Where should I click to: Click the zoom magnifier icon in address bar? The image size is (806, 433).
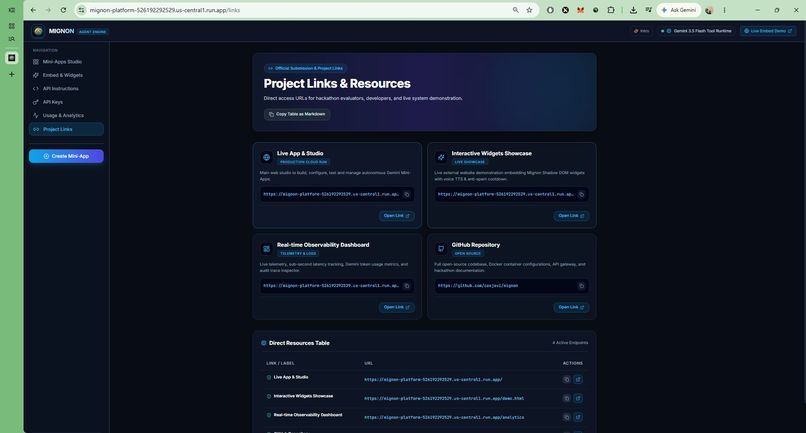(516, 10)
